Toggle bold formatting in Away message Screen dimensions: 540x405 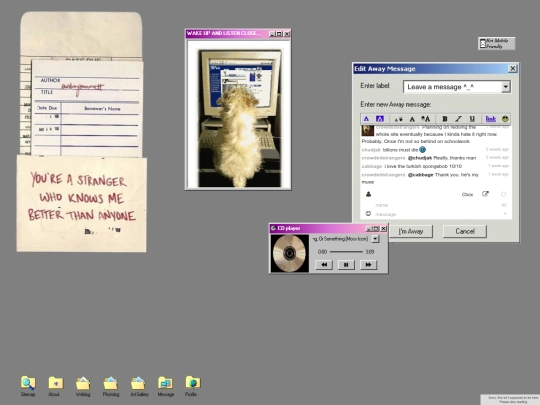point(445,119)
